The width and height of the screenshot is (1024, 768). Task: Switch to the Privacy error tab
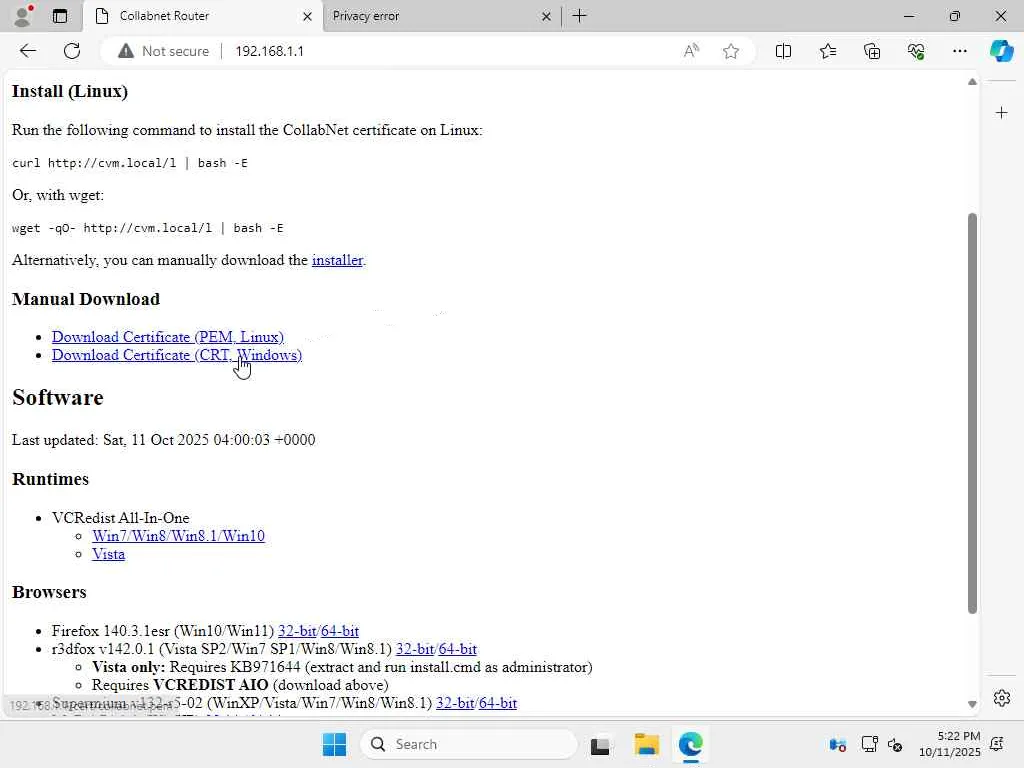441,16
